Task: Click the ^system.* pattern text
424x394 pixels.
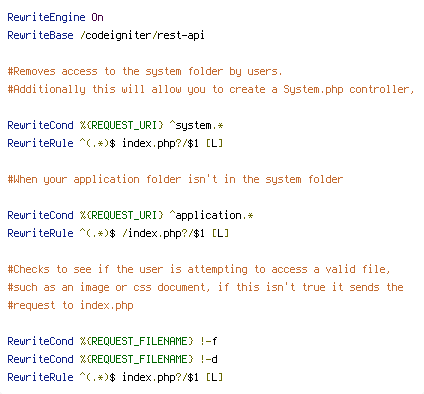Action: coord(196,125)
